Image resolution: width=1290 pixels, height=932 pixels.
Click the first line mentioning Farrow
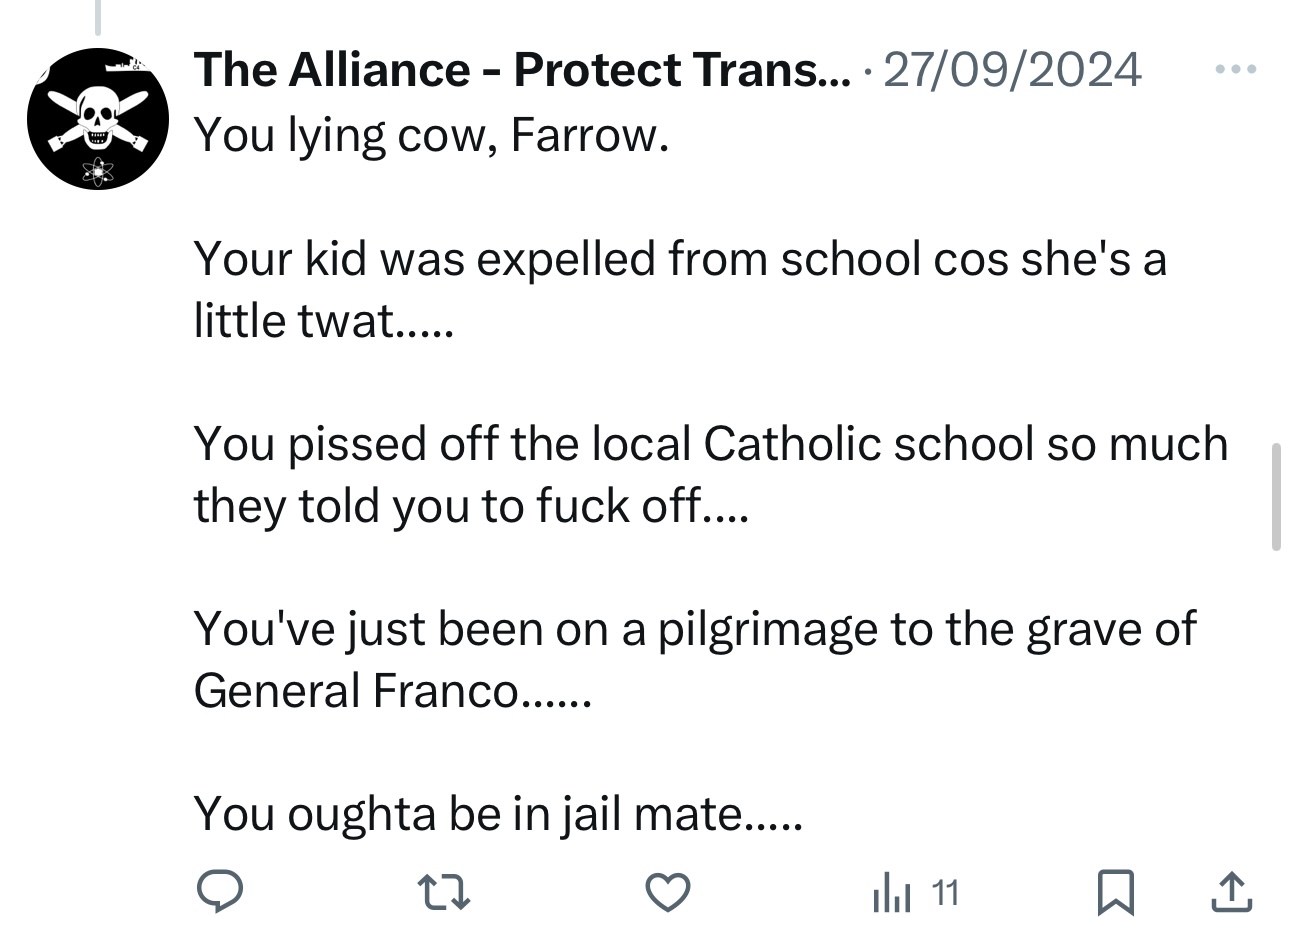coord(430,134)
